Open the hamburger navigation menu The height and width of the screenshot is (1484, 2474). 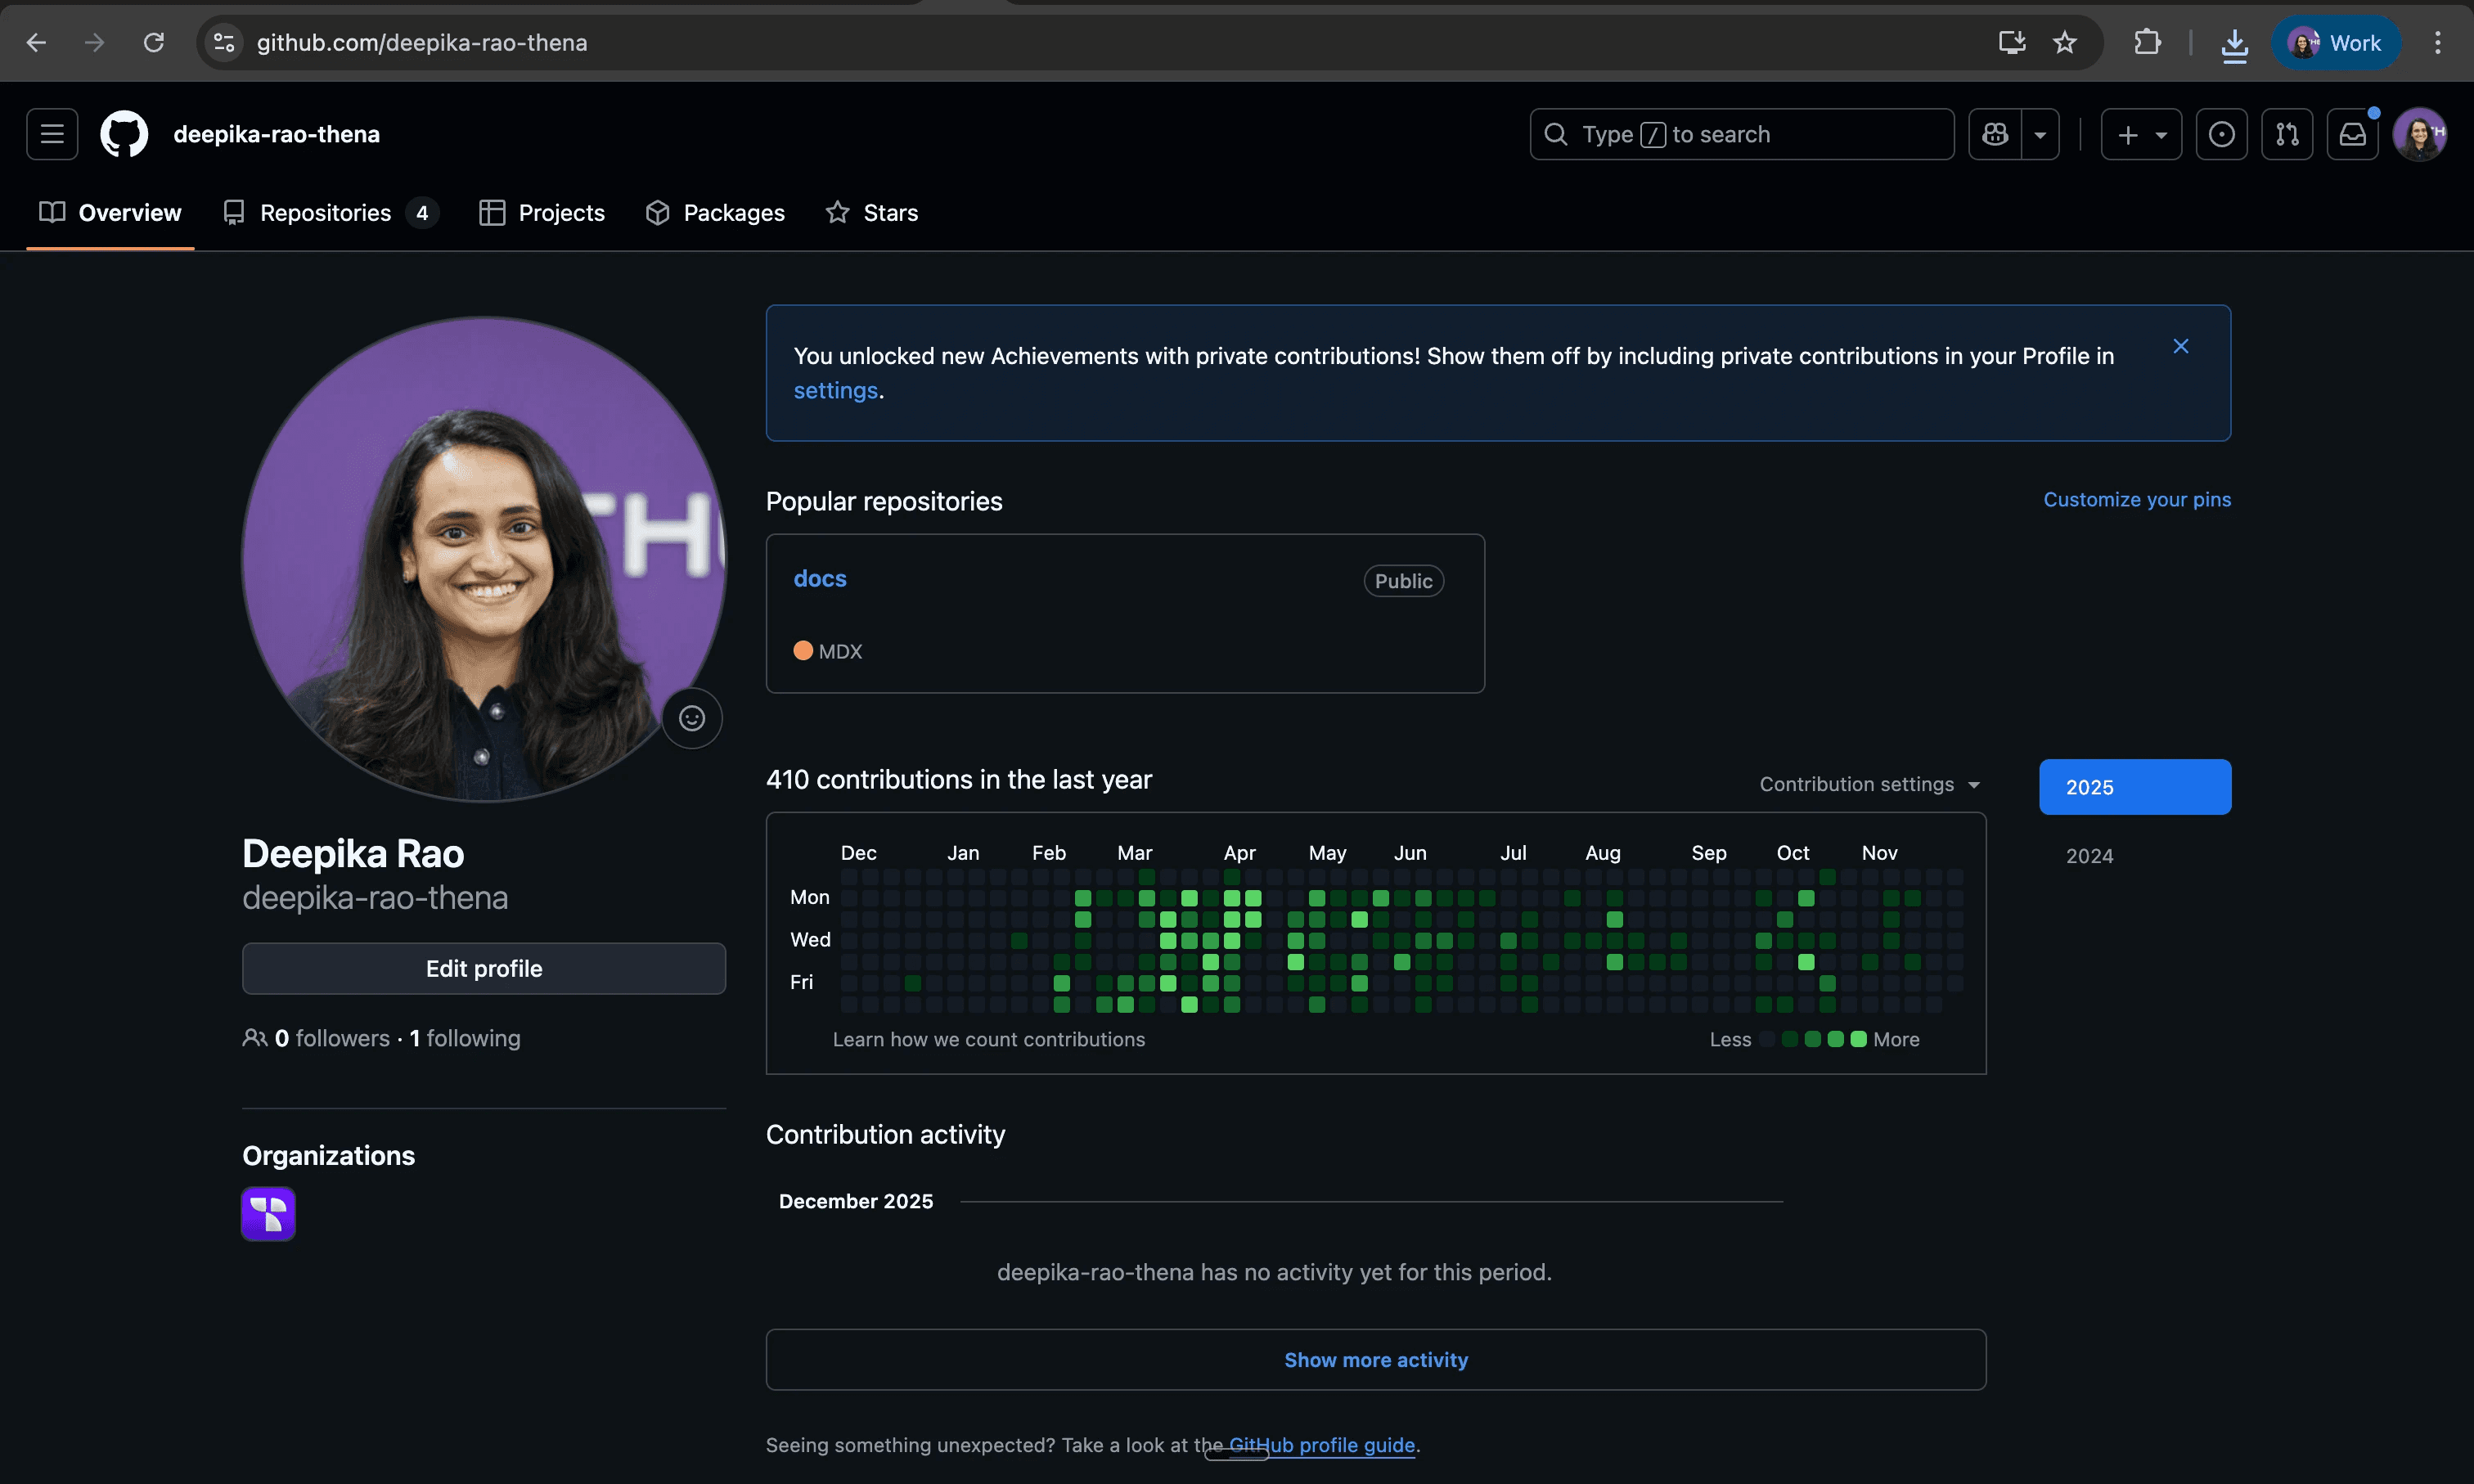click(52, 134)
